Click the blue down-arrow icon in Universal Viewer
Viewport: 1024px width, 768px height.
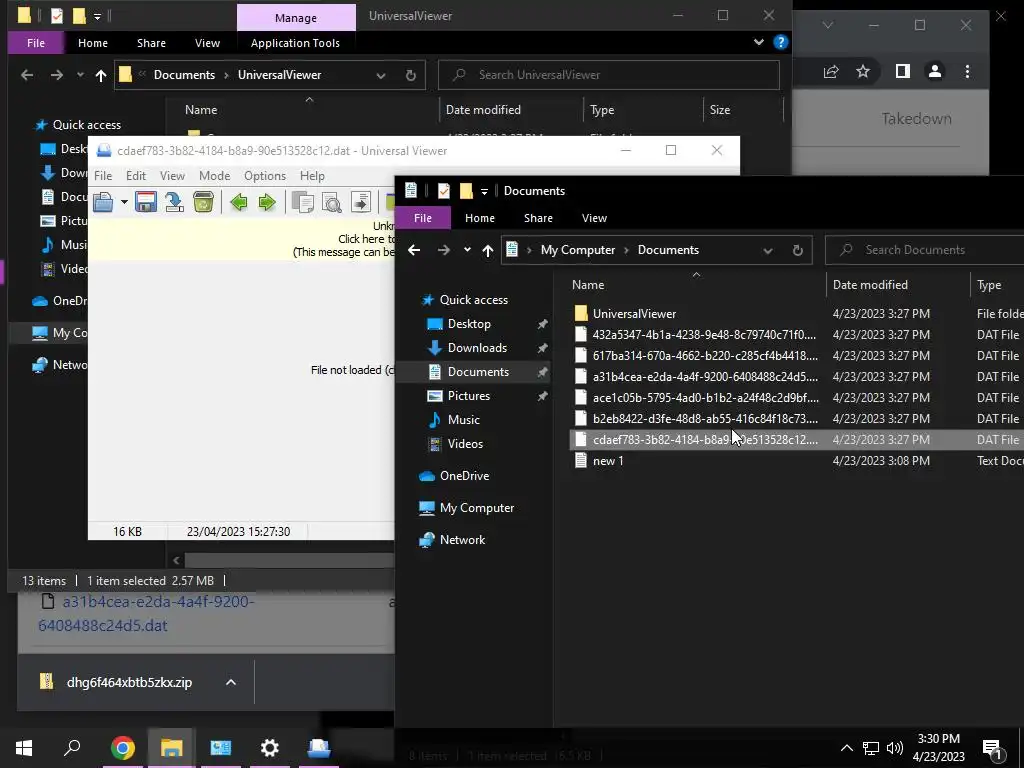tap(174, 202)
